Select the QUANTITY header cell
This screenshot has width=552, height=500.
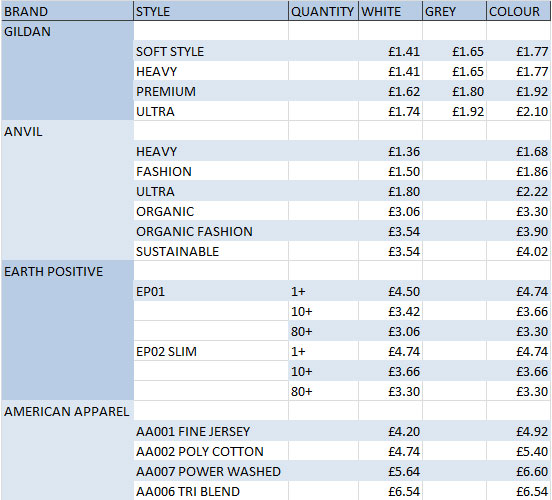(x=323, y=11)
